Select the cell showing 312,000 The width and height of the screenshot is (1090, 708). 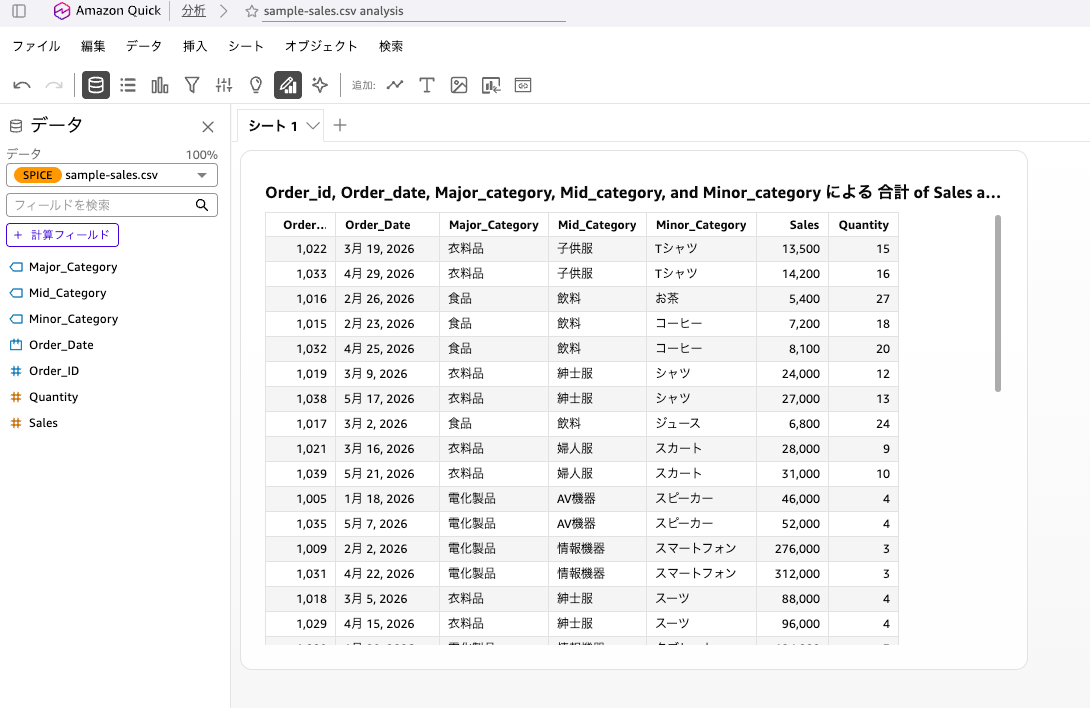pos(792,574)
